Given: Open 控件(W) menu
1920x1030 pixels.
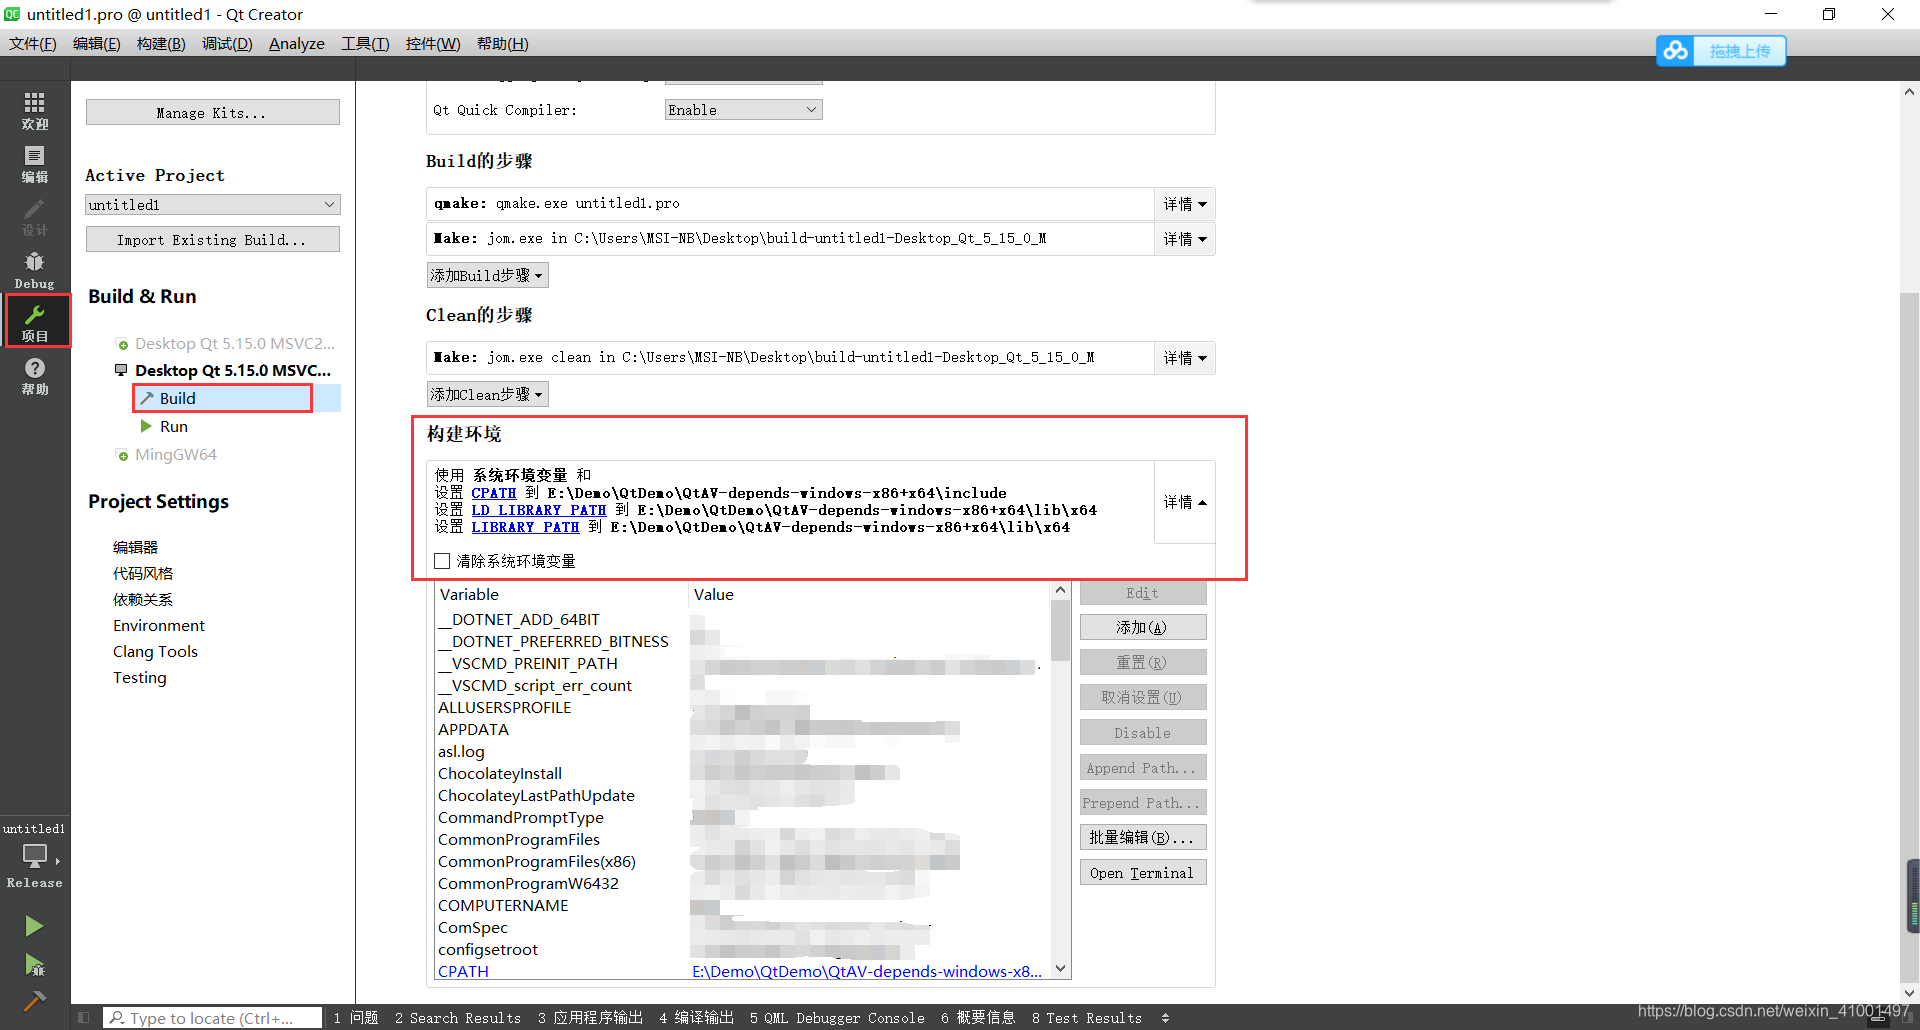Looking at the screenshot, I should pos(433,44).
